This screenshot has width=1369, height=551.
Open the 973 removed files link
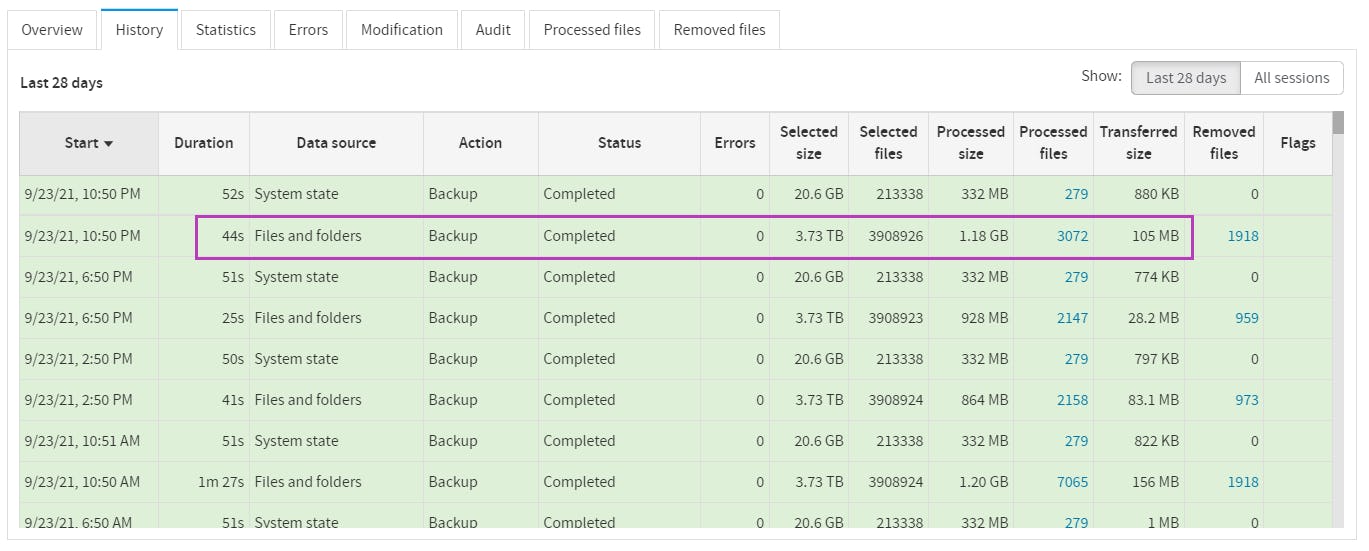pyautogui.click(x=1246, y=400)
